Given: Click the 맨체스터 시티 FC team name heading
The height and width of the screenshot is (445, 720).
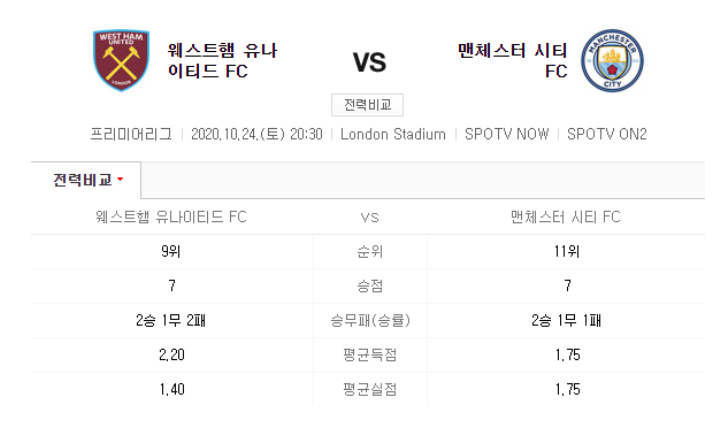Looking at the screenshot, I should (512, 61).
